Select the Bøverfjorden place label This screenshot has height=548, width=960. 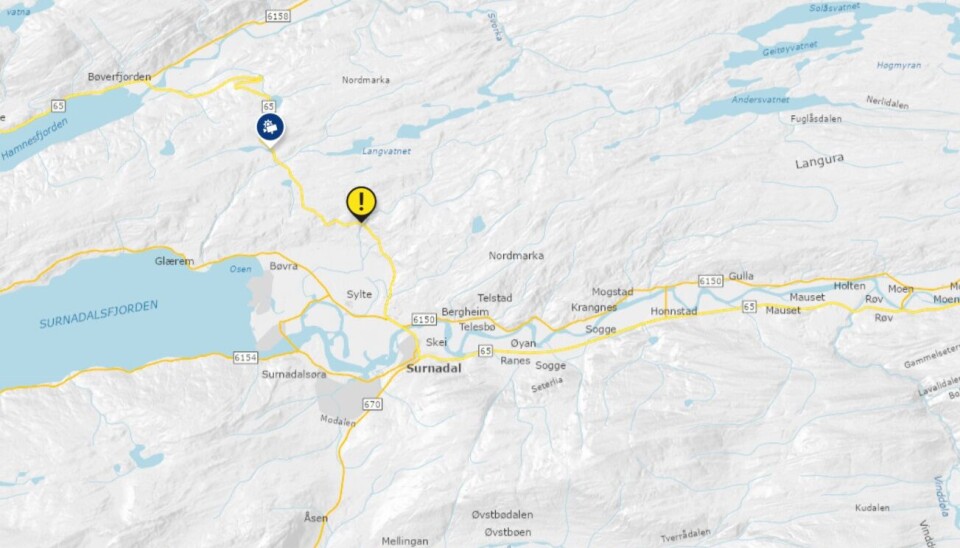click(119, 77)
